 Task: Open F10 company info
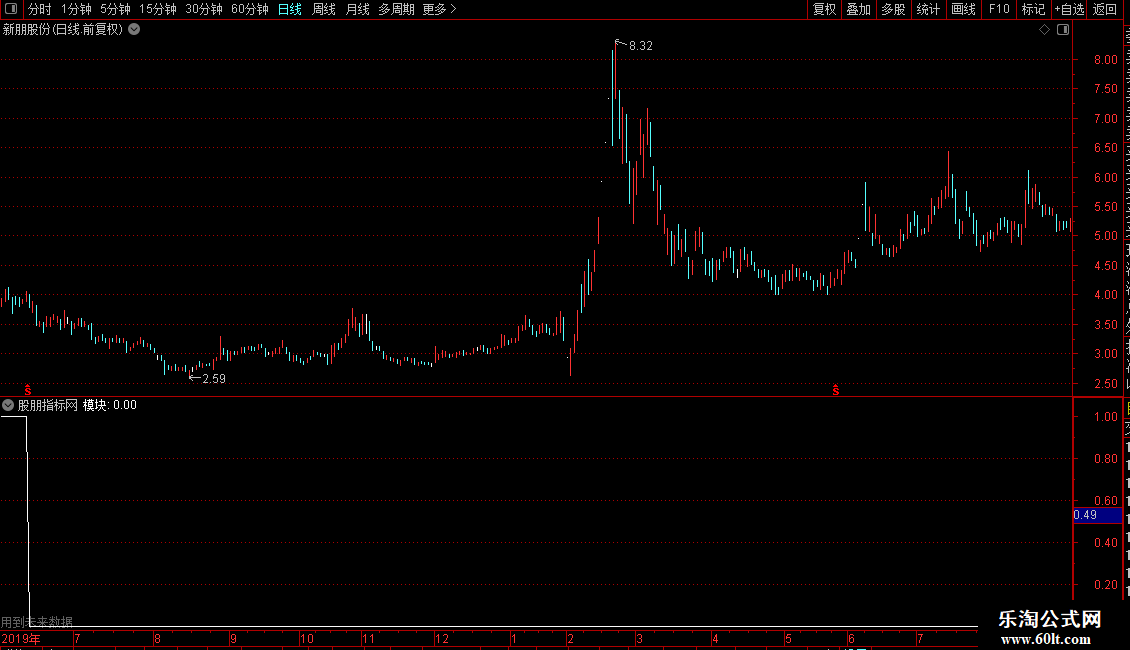pyautogui.click(x=999, y=9)
